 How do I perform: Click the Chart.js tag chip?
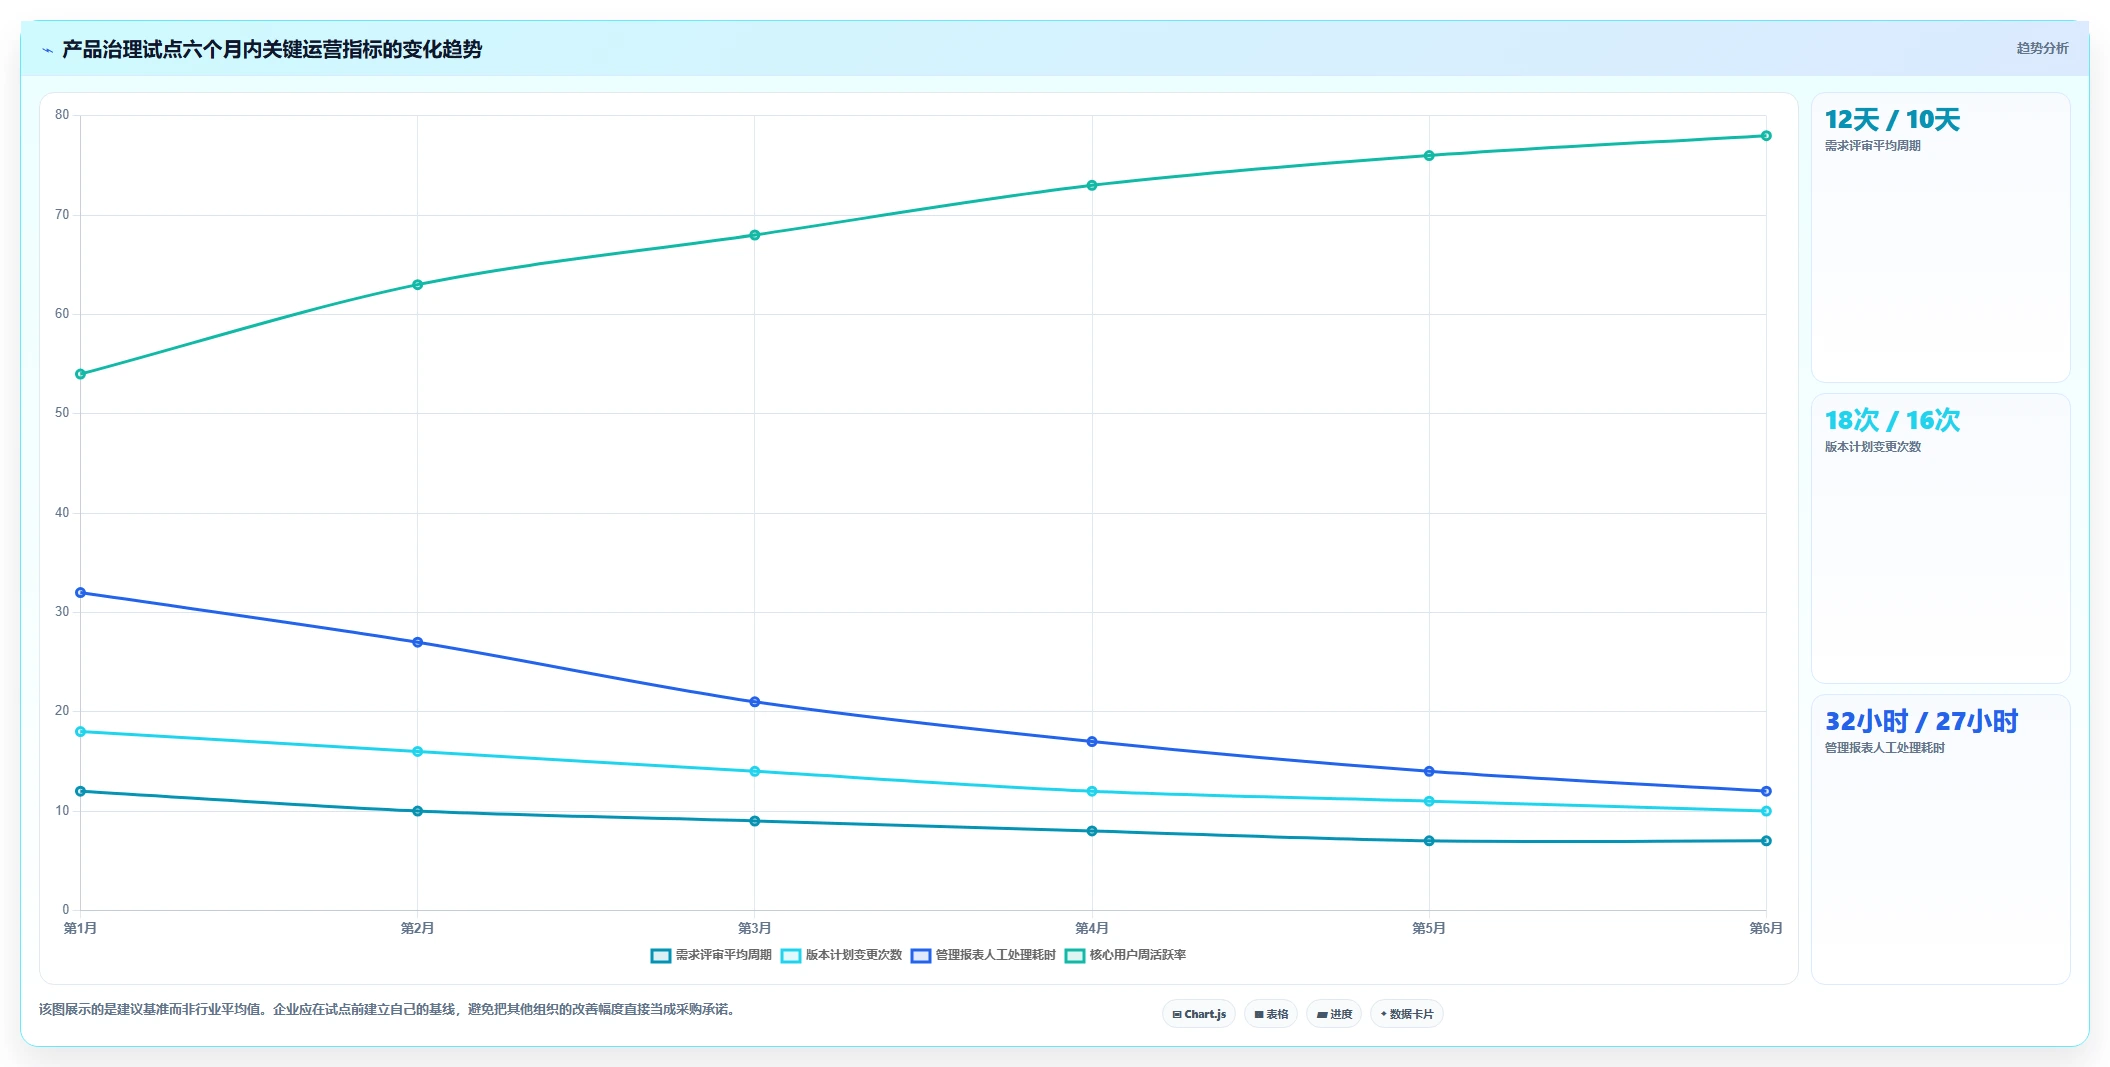point(1199,1014)
